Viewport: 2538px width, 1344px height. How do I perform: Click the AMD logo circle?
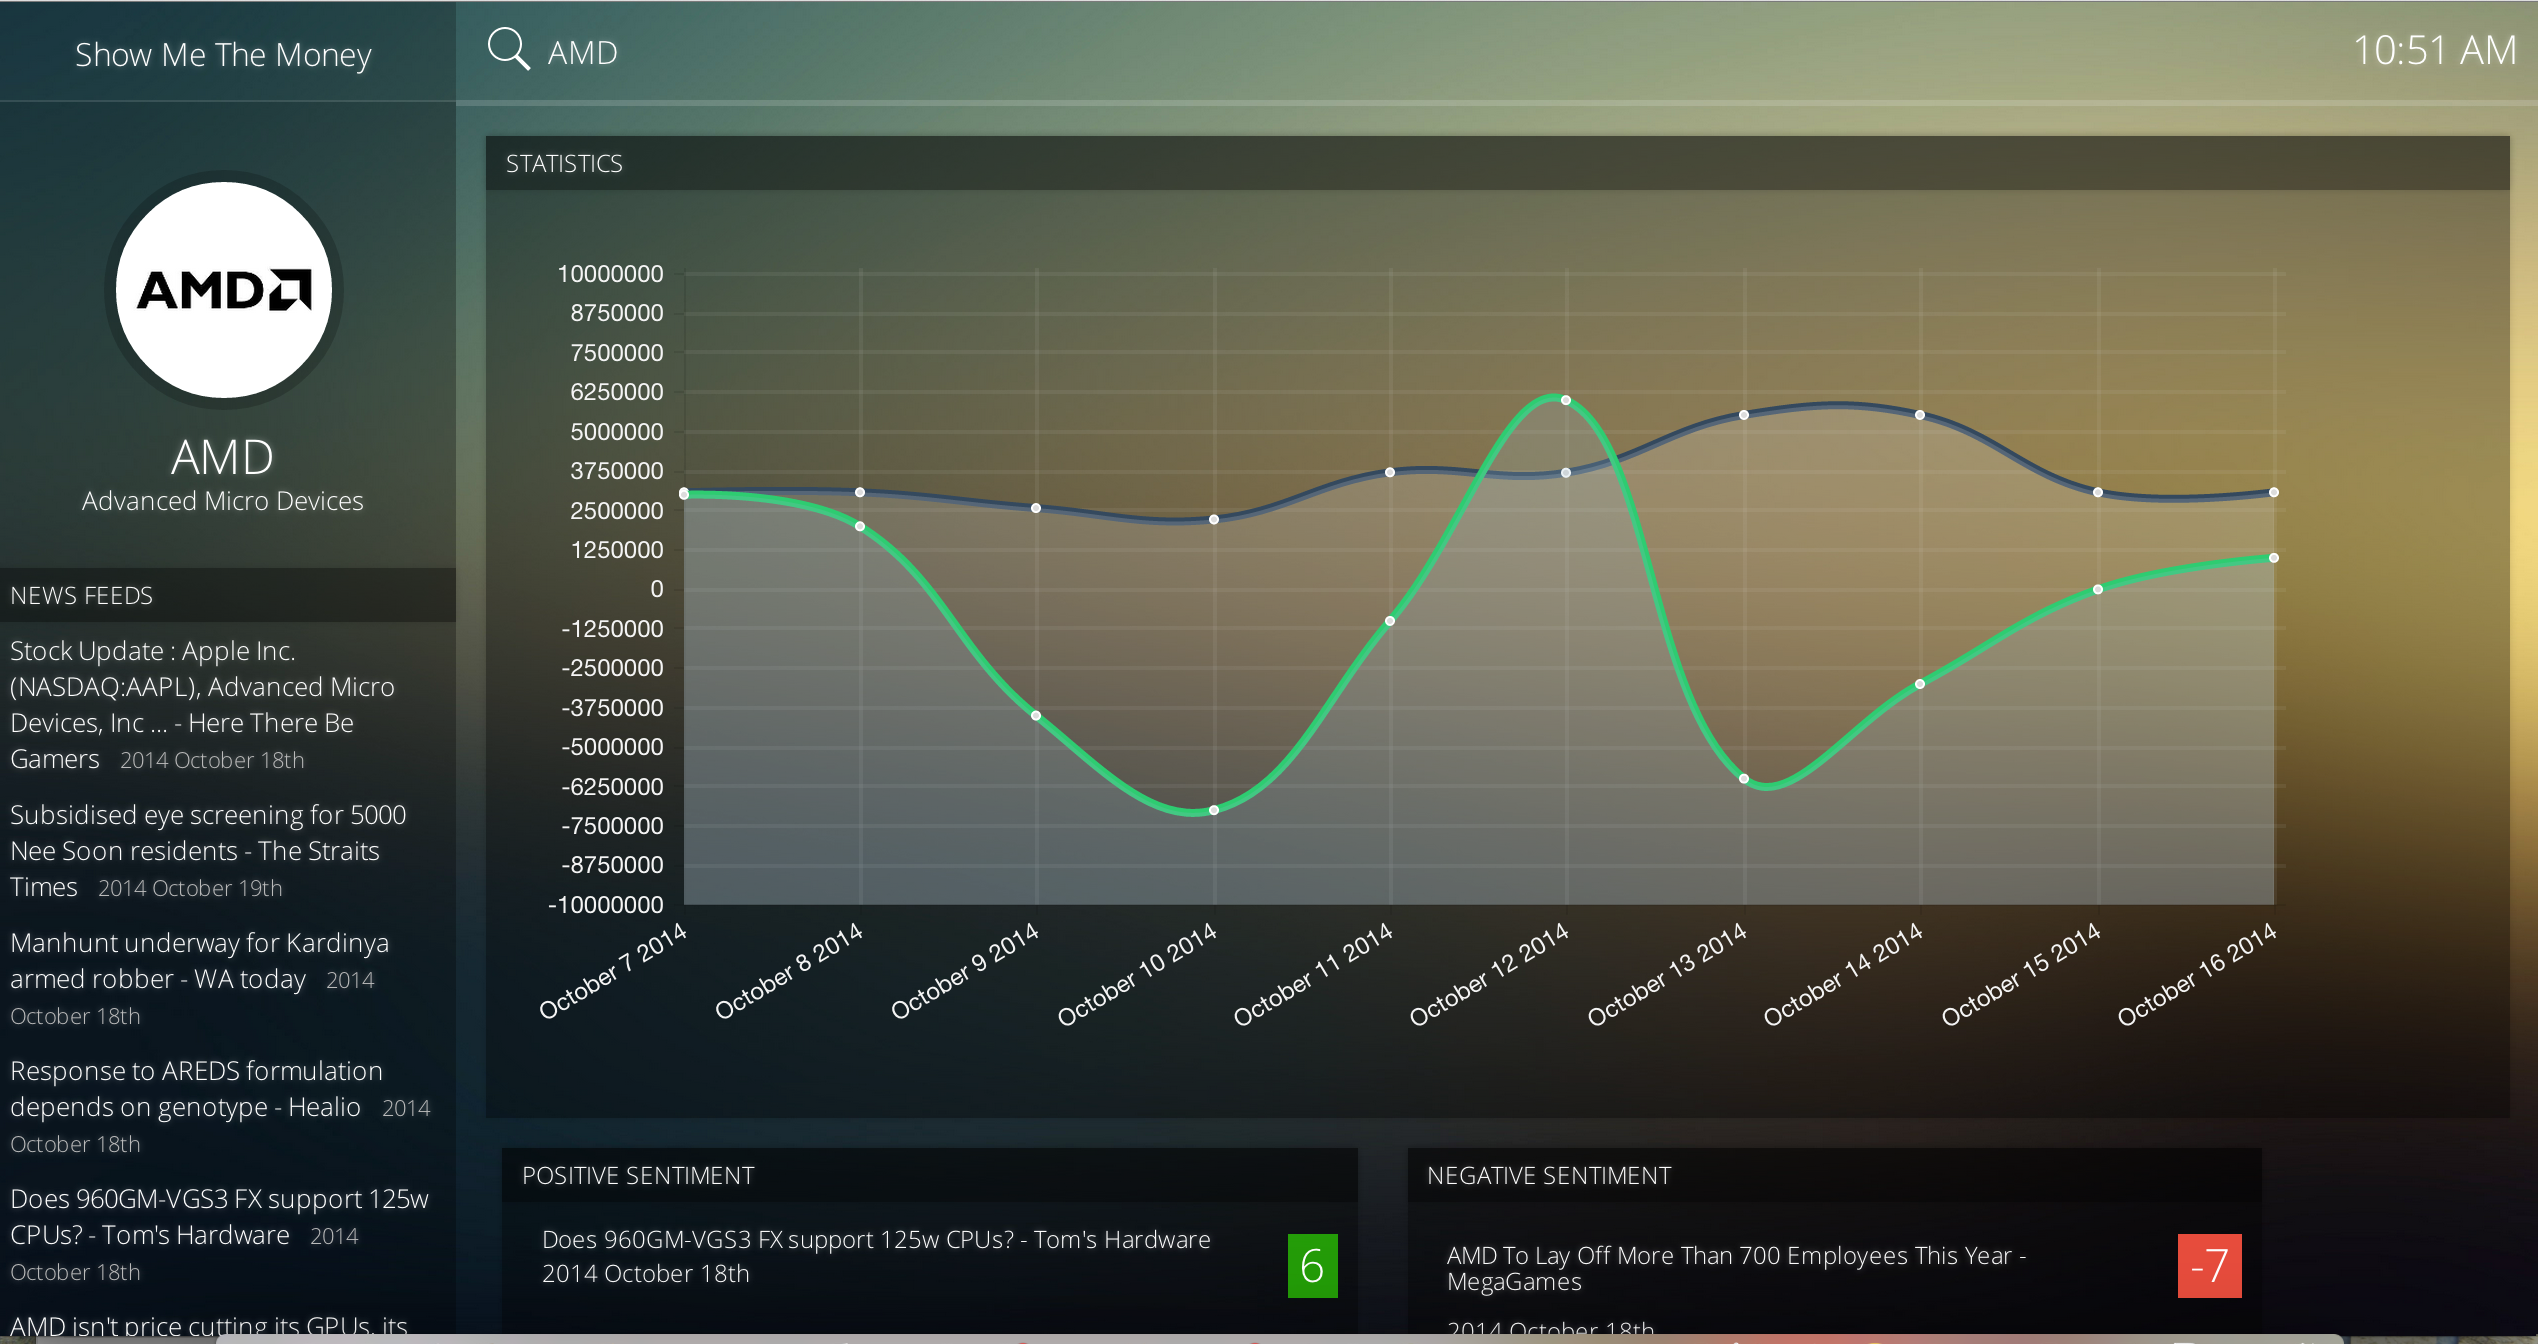click(224, 290)
